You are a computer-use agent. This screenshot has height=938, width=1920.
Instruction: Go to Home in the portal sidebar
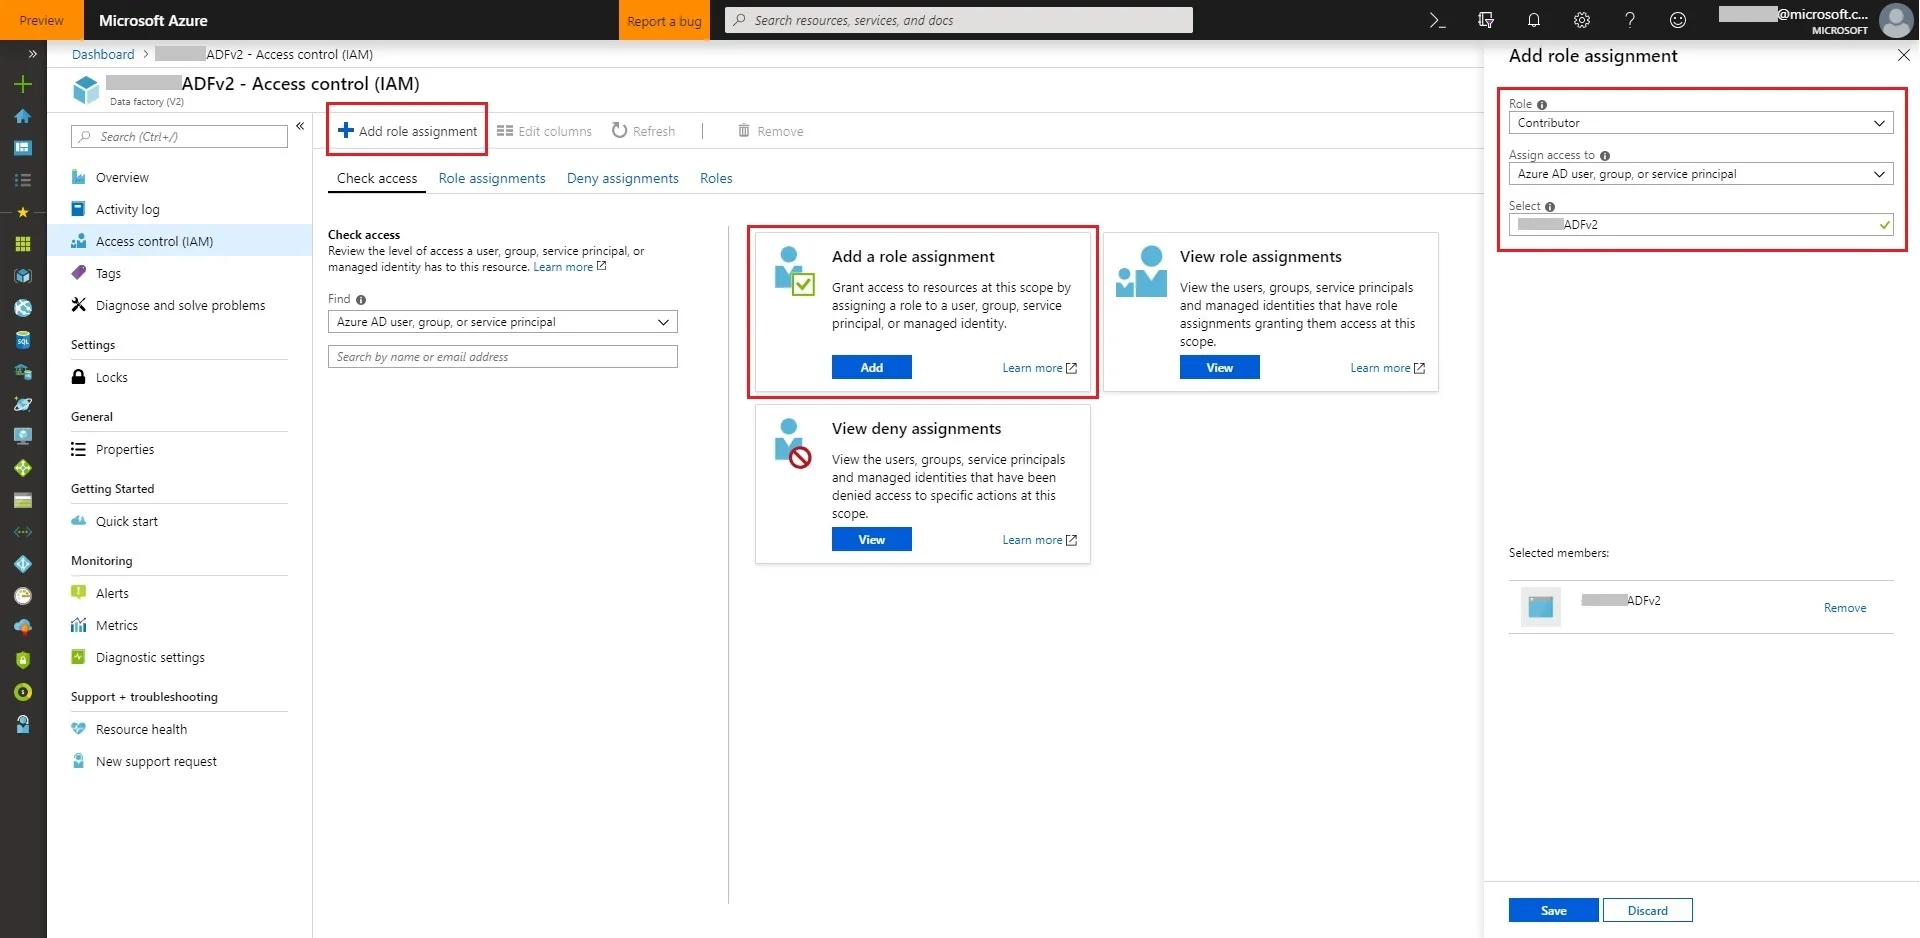click(x=23, y=116)
